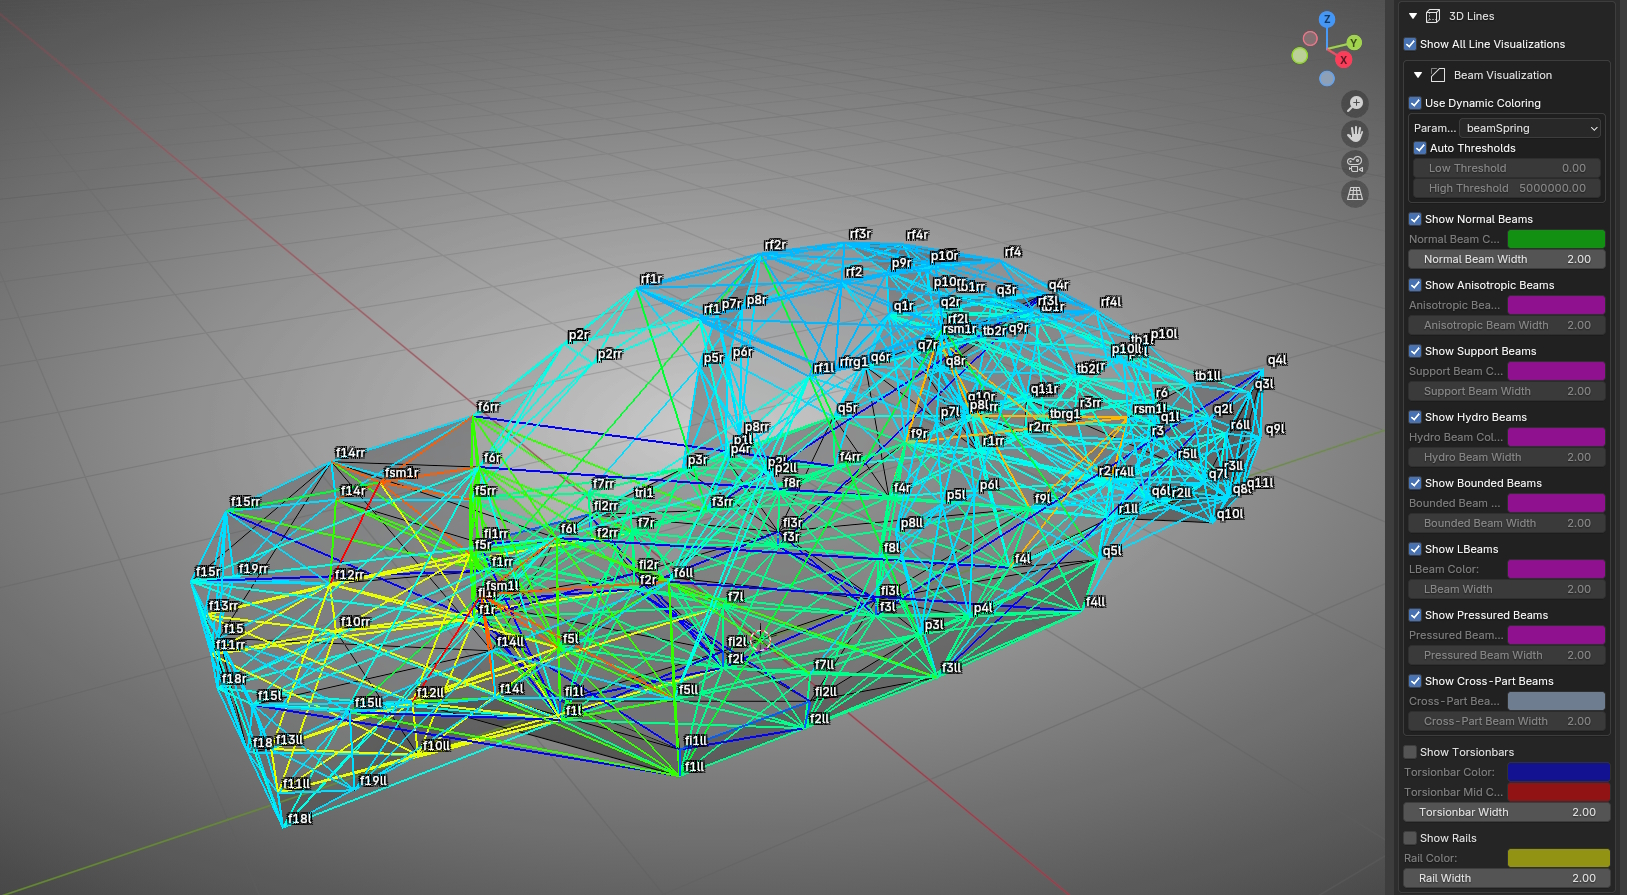Enable Show Torsionbars checkbox
Screen dimensions: 1627x895
click(1410, 752)
